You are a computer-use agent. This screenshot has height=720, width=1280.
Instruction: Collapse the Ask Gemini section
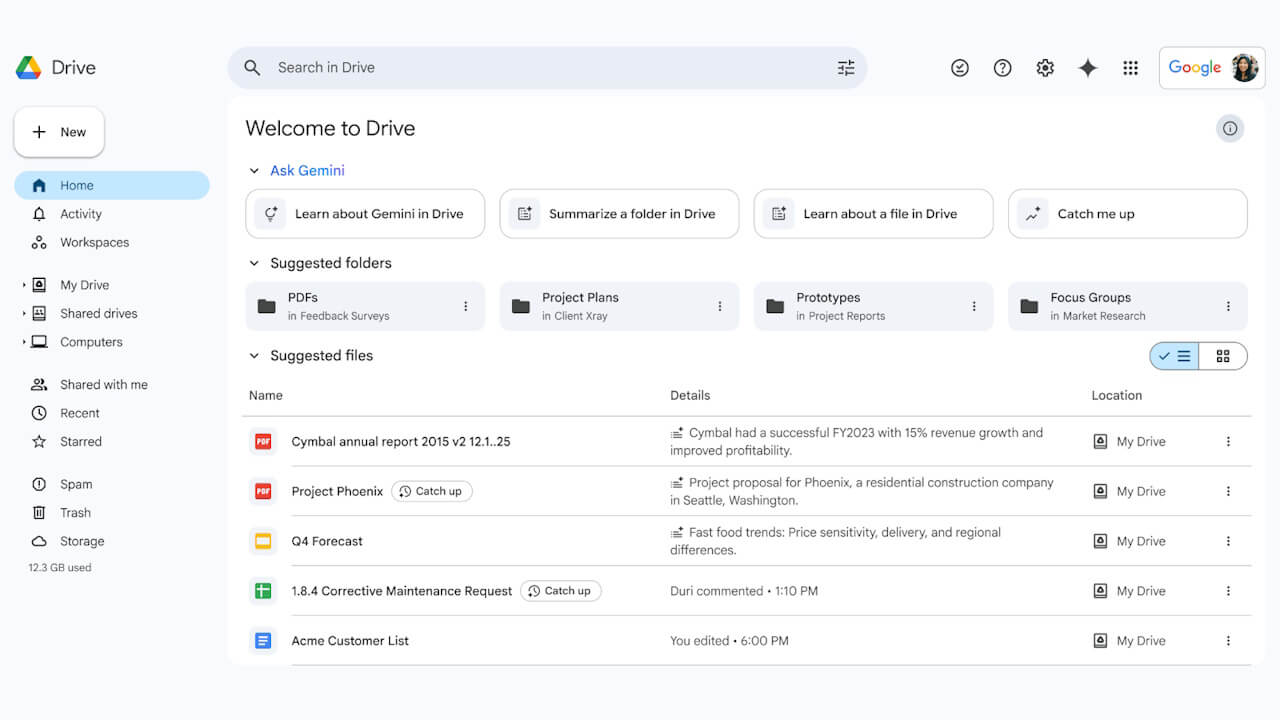[254, 171]
